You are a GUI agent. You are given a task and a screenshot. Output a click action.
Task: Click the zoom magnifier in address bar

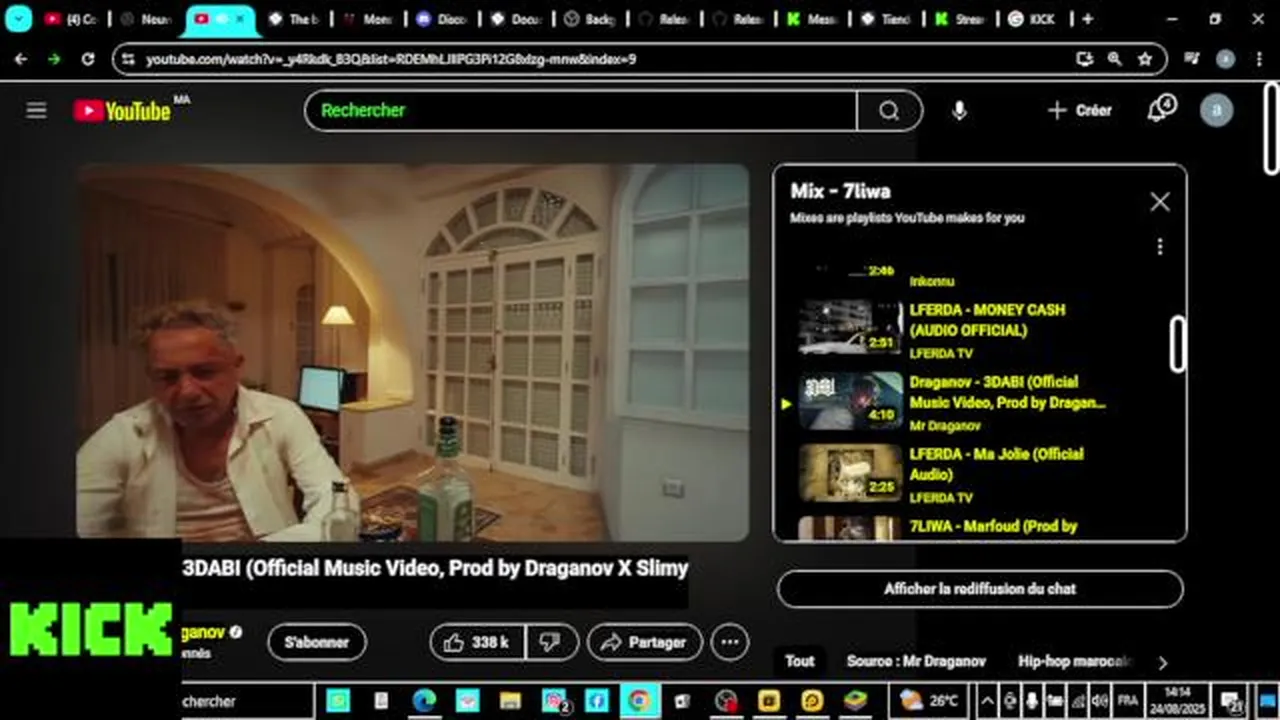[1115, 59]
